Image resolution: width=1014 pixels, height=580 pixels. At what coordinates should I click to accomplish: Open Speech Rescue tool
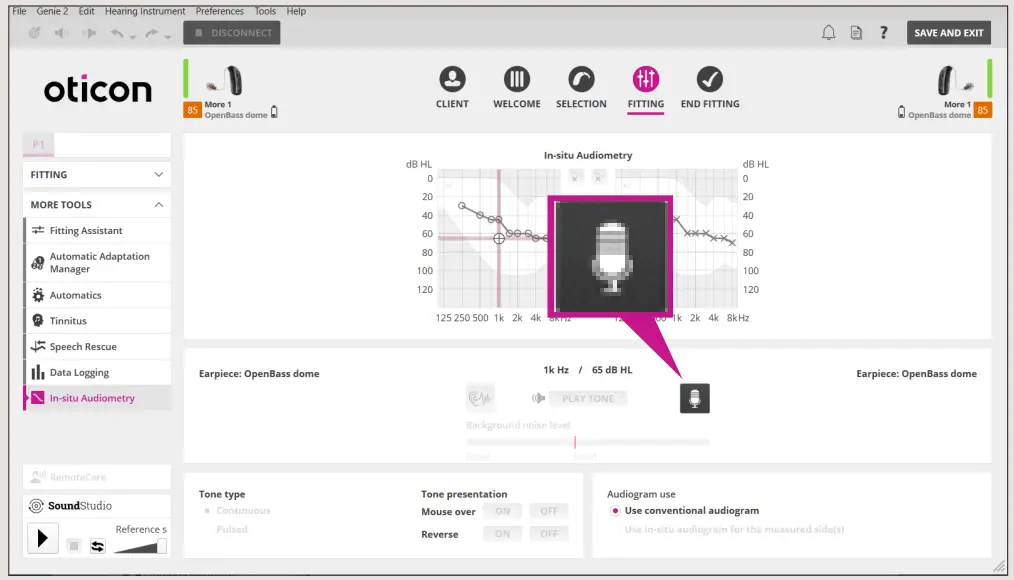click(x=98, y=347)
